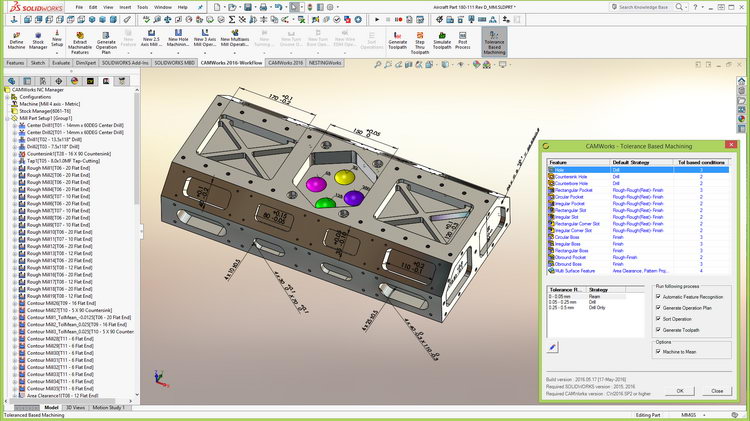Open the Stock Manager tool
The height and width of the screenshot is (421, 750).
[38, 37]
